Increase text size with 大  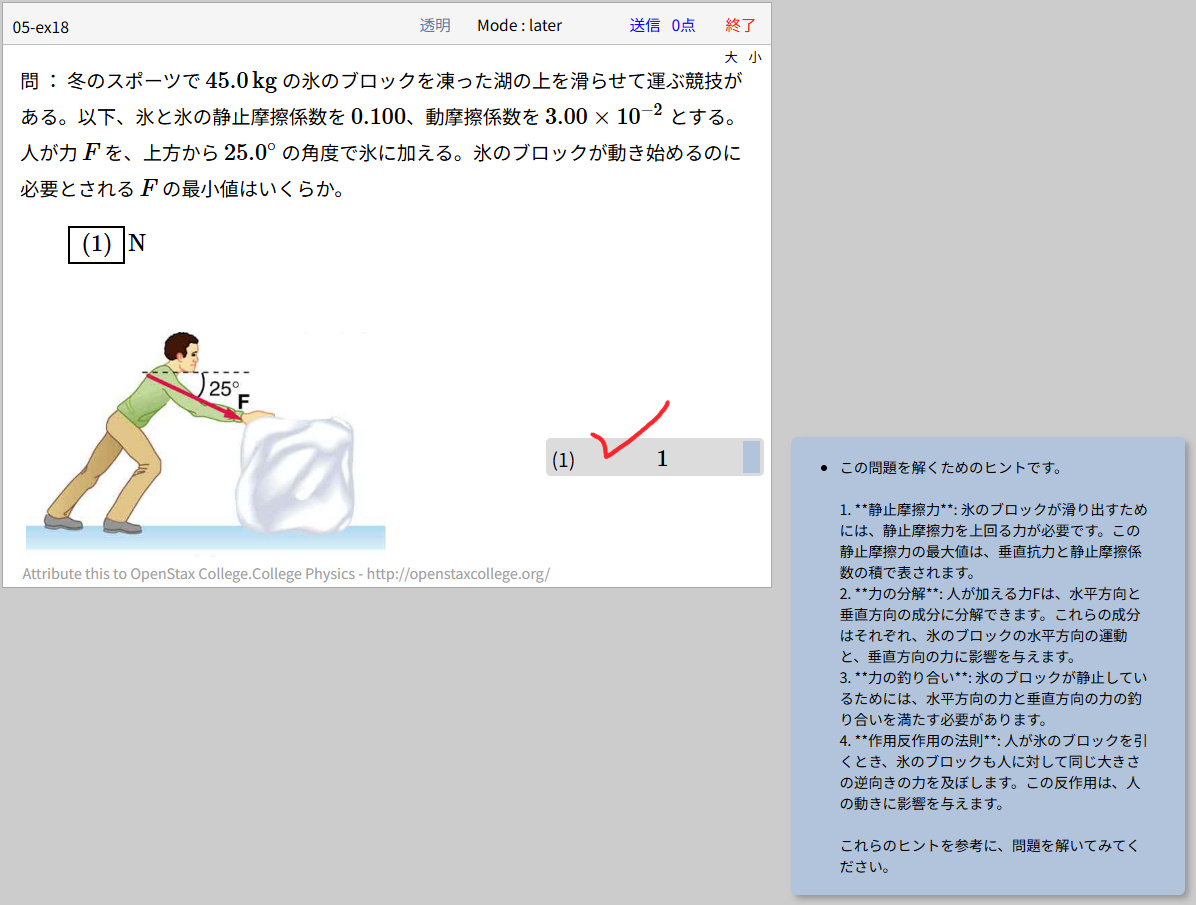[x=731, y=57]
